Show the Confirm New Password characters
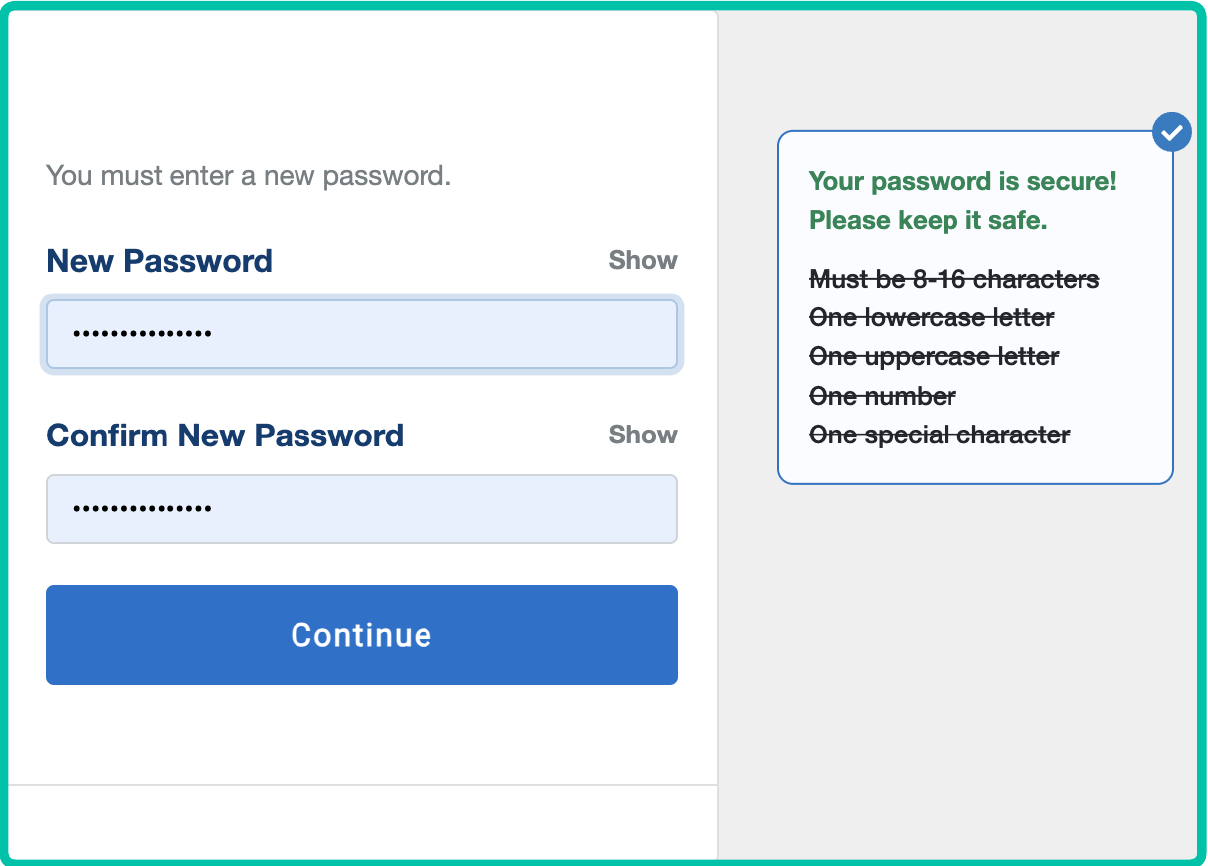Image resolution: width=1208 pixels, height=866 pixels. coord(643,435)
